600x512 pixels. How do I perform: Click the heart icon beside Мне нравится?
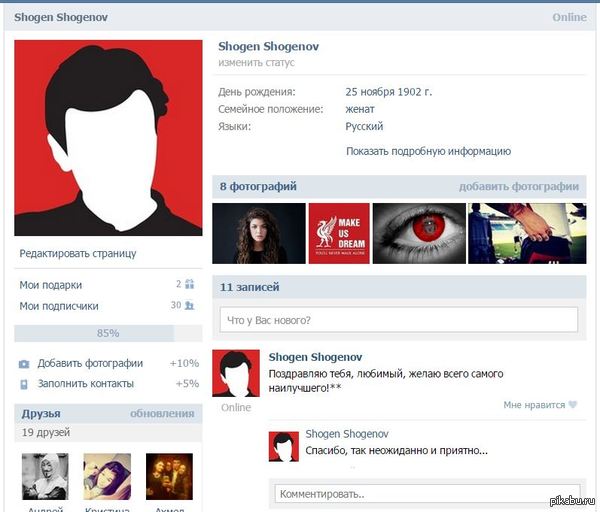[x=573, y=405]
